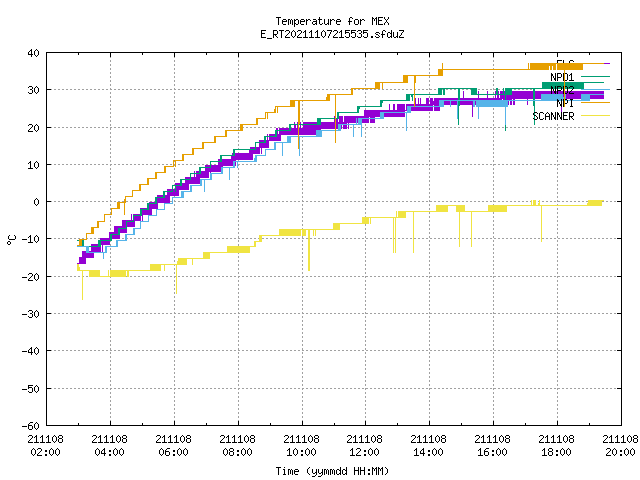Click the 16:00 time tick label
The image size is (640, 480).
pos(492,452)
